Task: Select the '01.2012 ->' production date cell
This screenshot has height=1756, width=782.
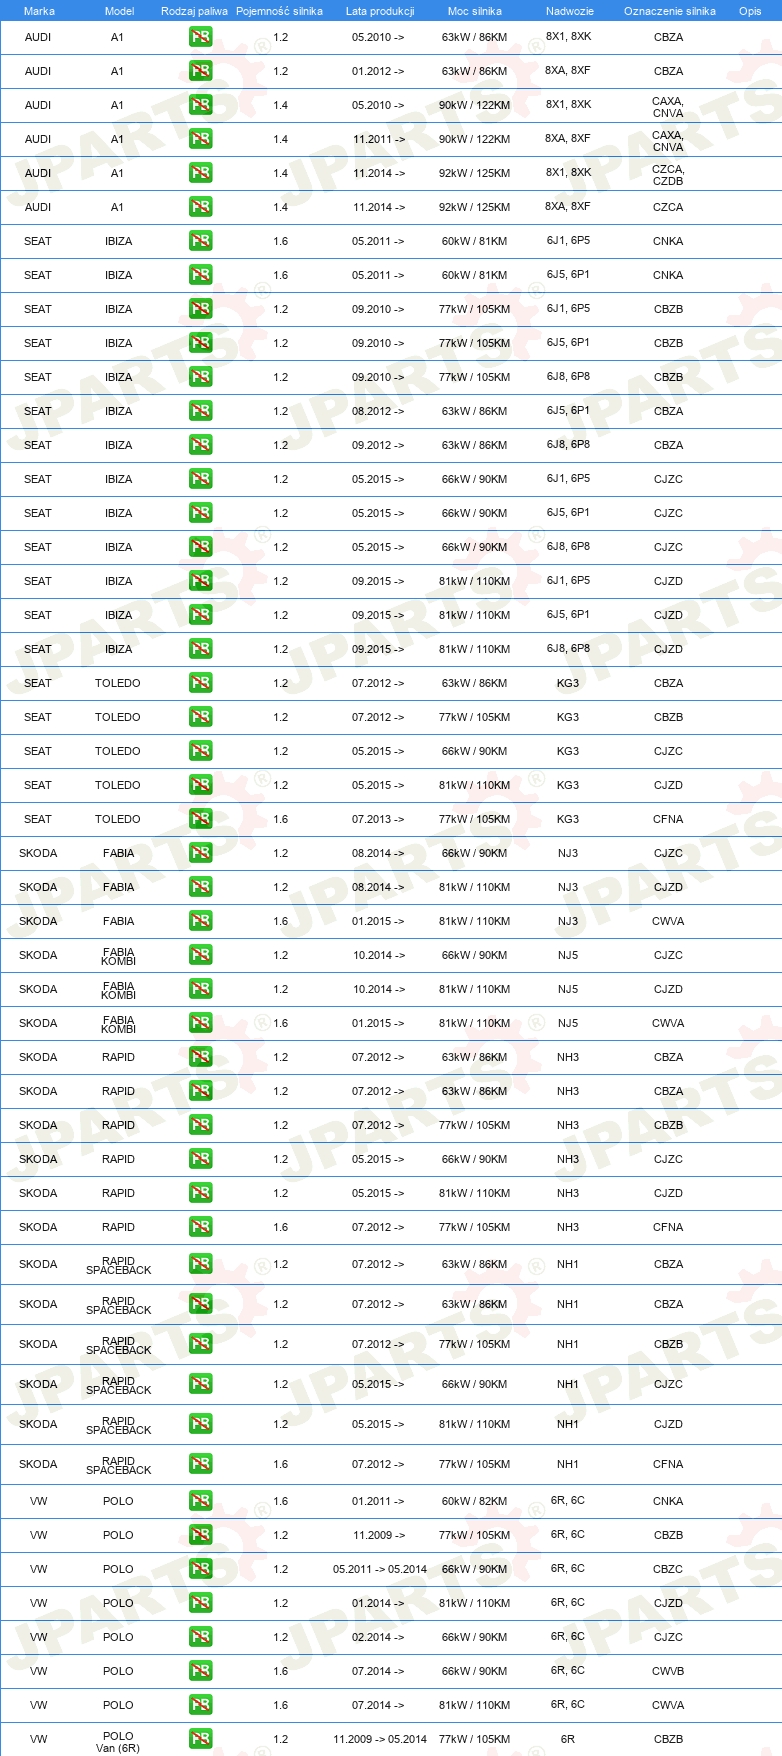Action: (x=378, y=71)
